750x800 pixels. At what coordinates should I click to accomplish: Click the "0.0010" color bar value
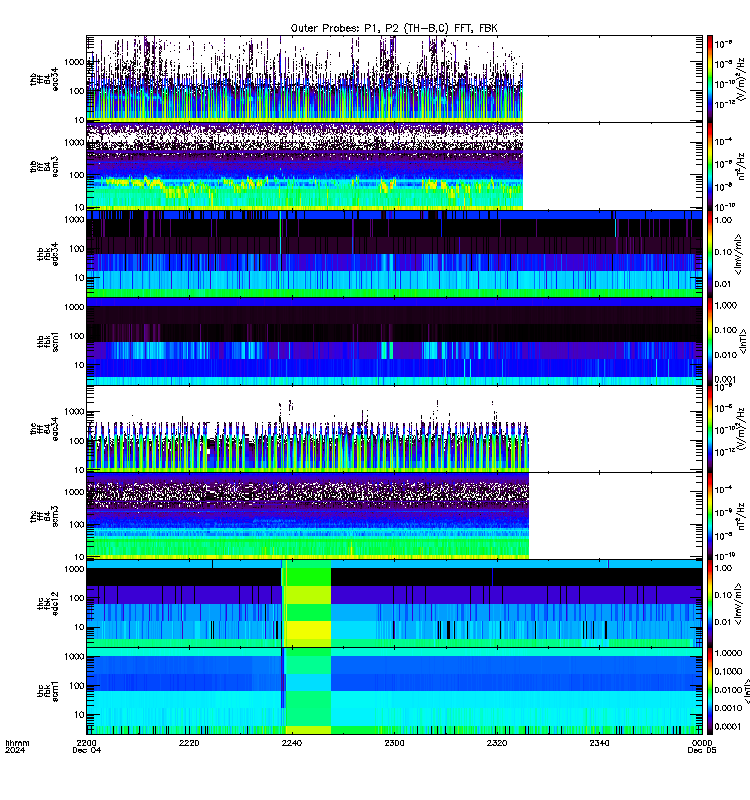(x=729, y=708)
